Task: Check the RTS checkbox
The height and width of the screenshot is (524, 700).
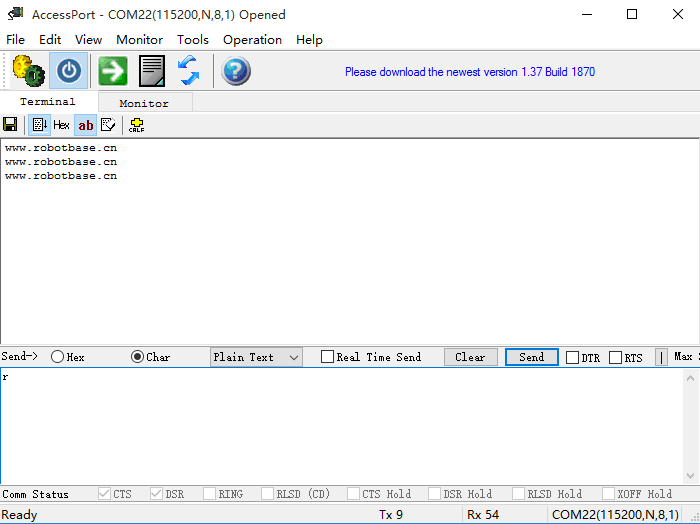Action: coord(615,358)
